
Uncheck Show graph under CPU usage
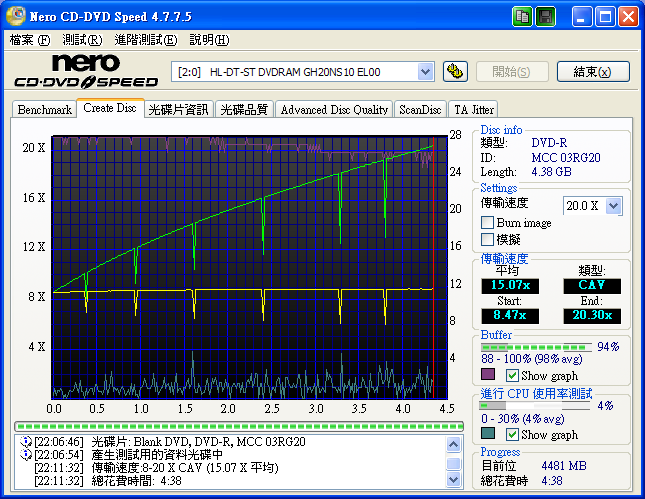pos(512,435)
